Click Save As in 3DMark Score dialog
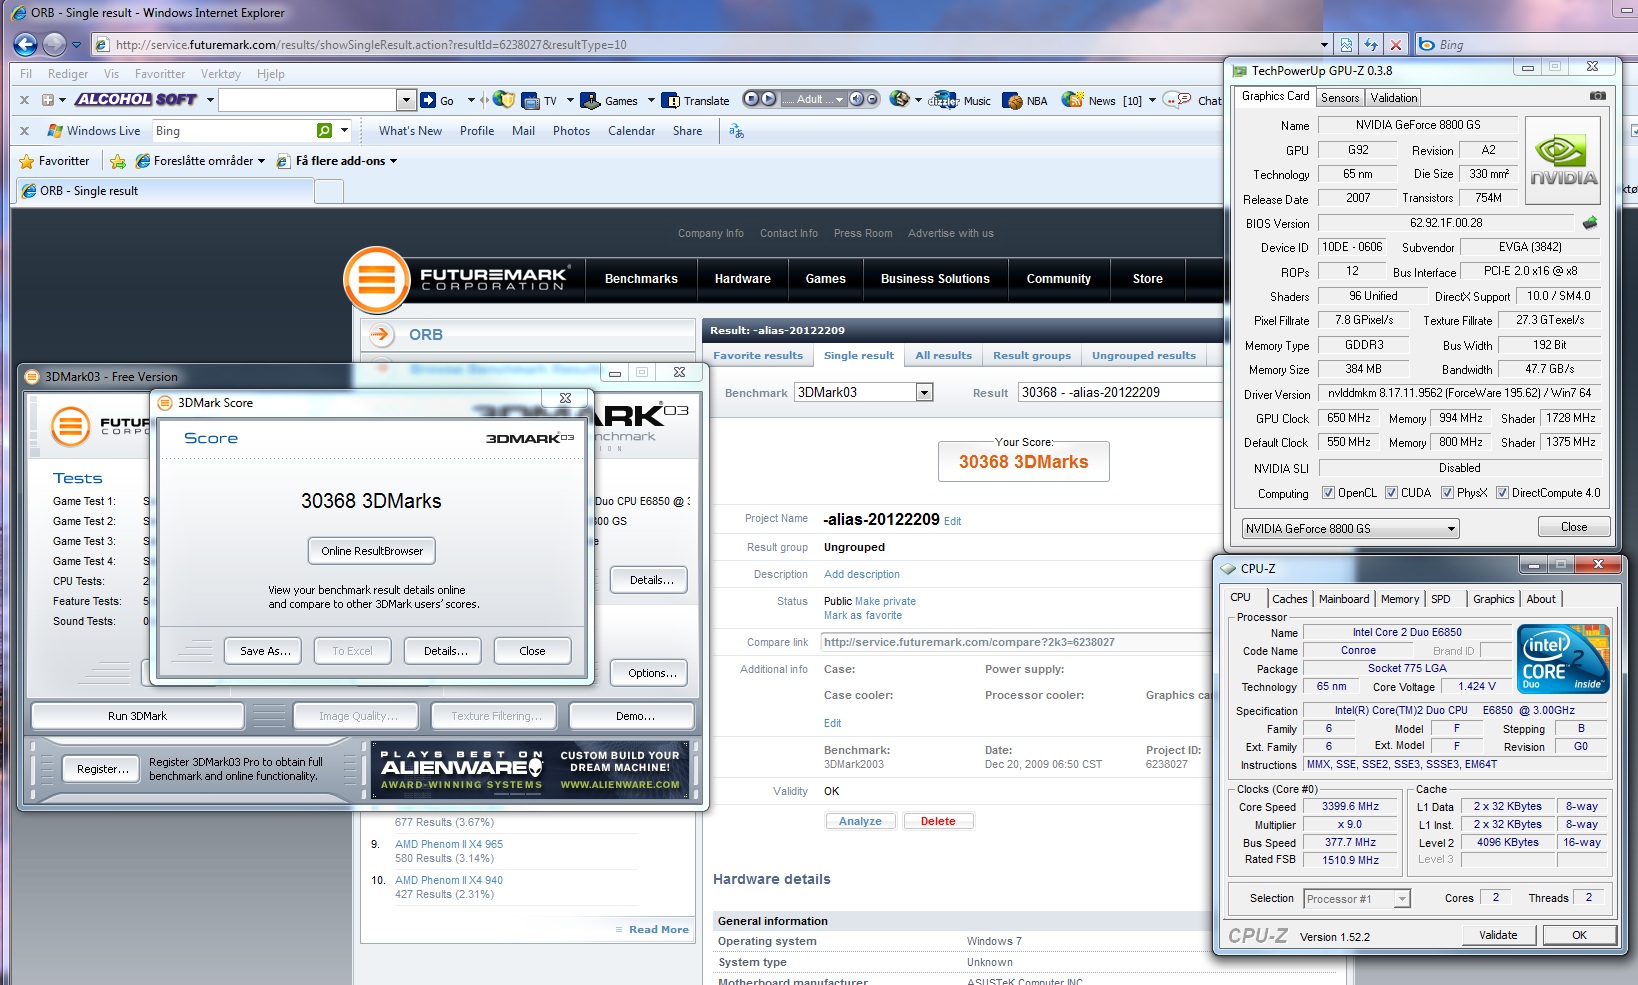 [265, 651]
